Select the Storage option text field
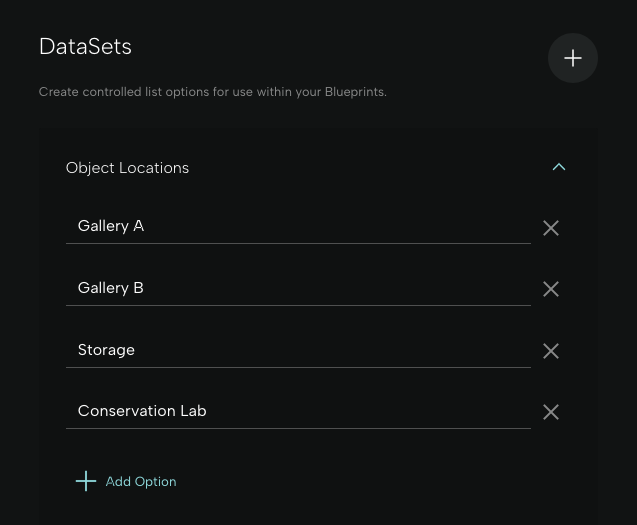The image size is (637, 525). coord(298,350)
